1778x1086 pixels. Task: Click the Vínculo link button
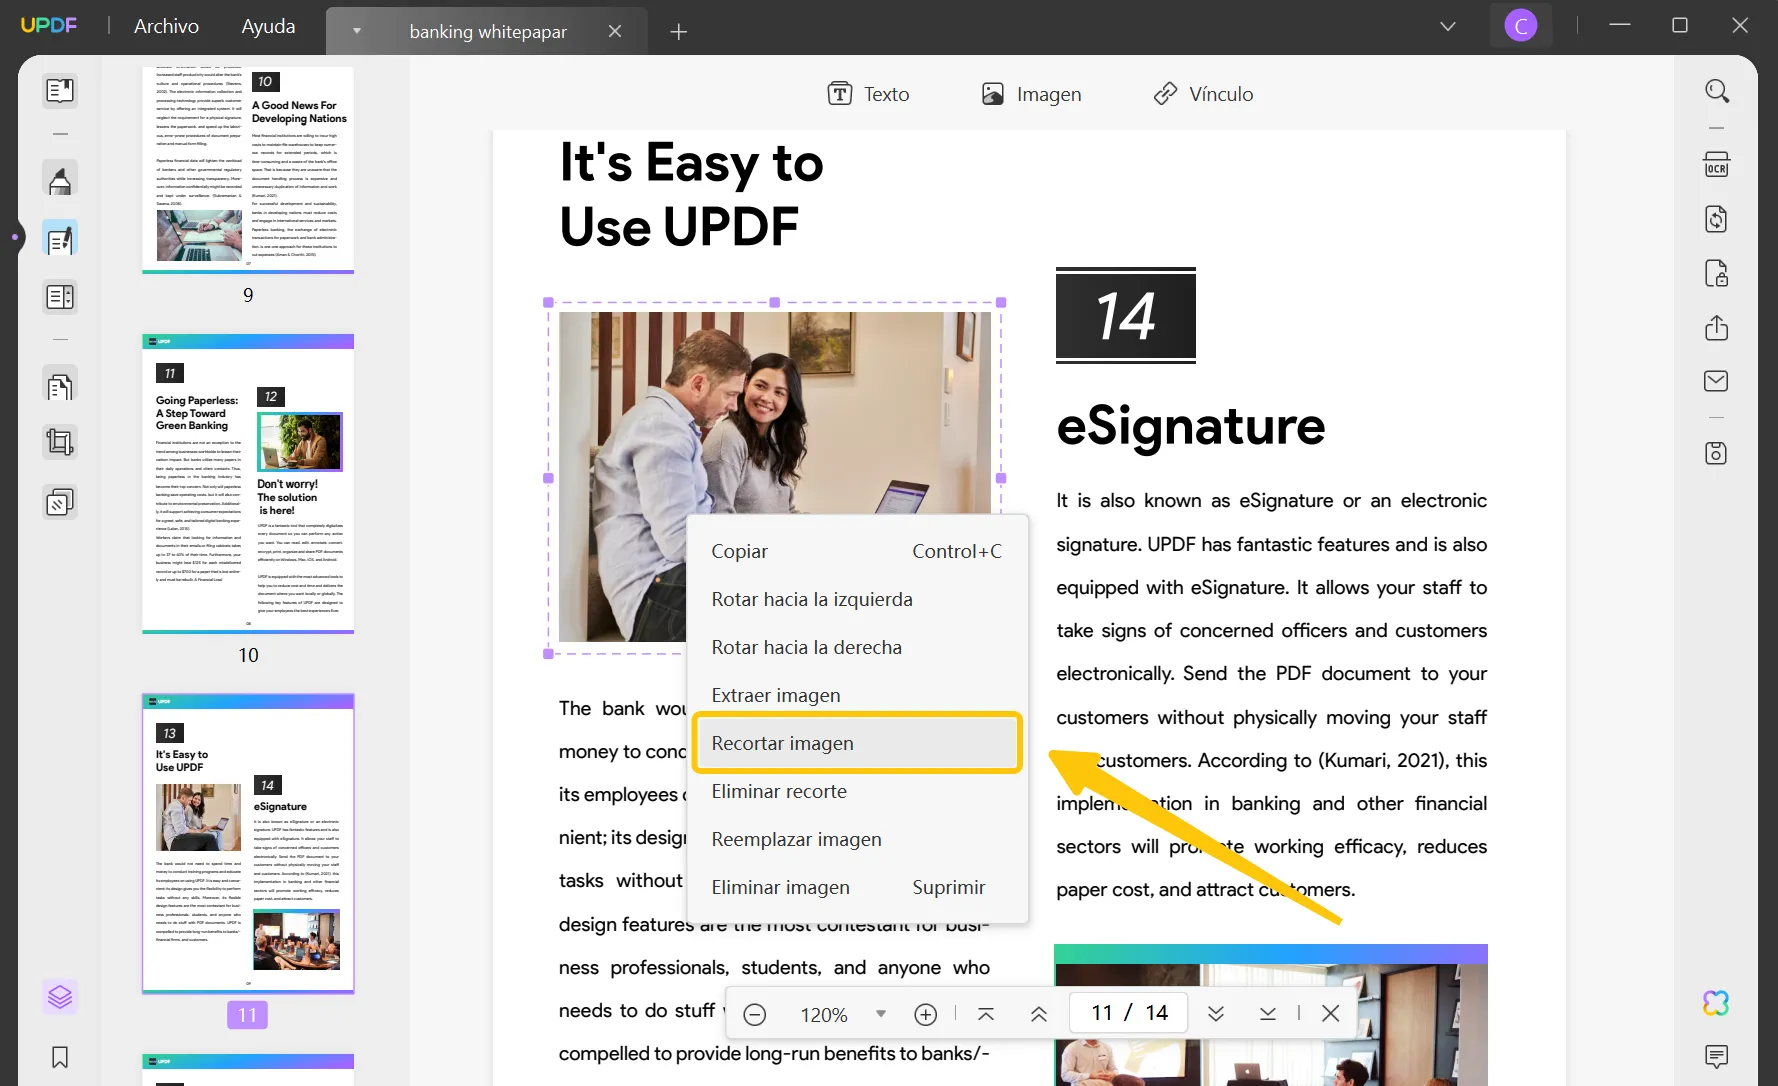point(1203,94)
